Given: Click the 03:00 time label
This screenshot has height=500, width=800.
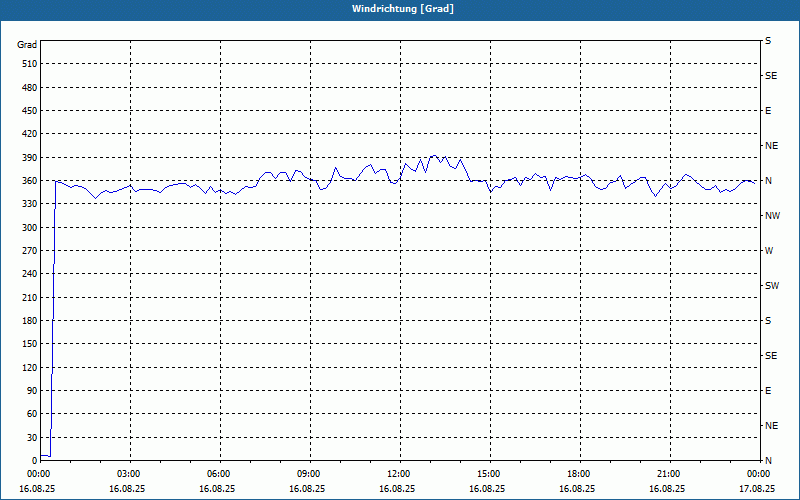Looking at the screenshot, I should 129,474.
